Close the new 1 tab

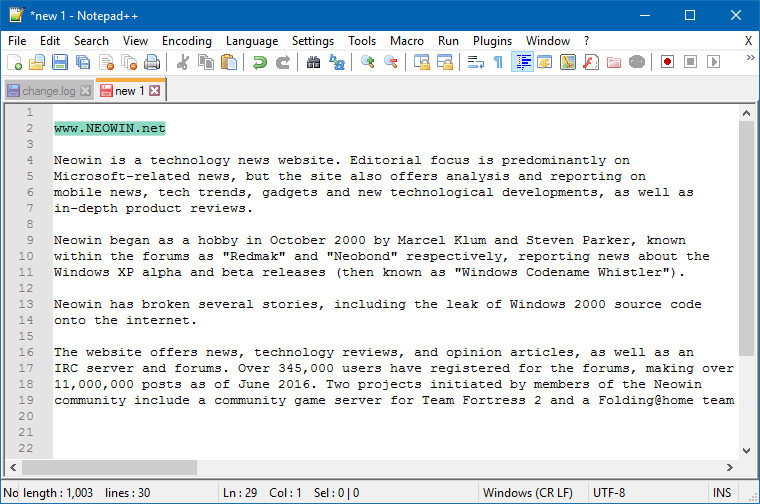click(x=154, y=91)
